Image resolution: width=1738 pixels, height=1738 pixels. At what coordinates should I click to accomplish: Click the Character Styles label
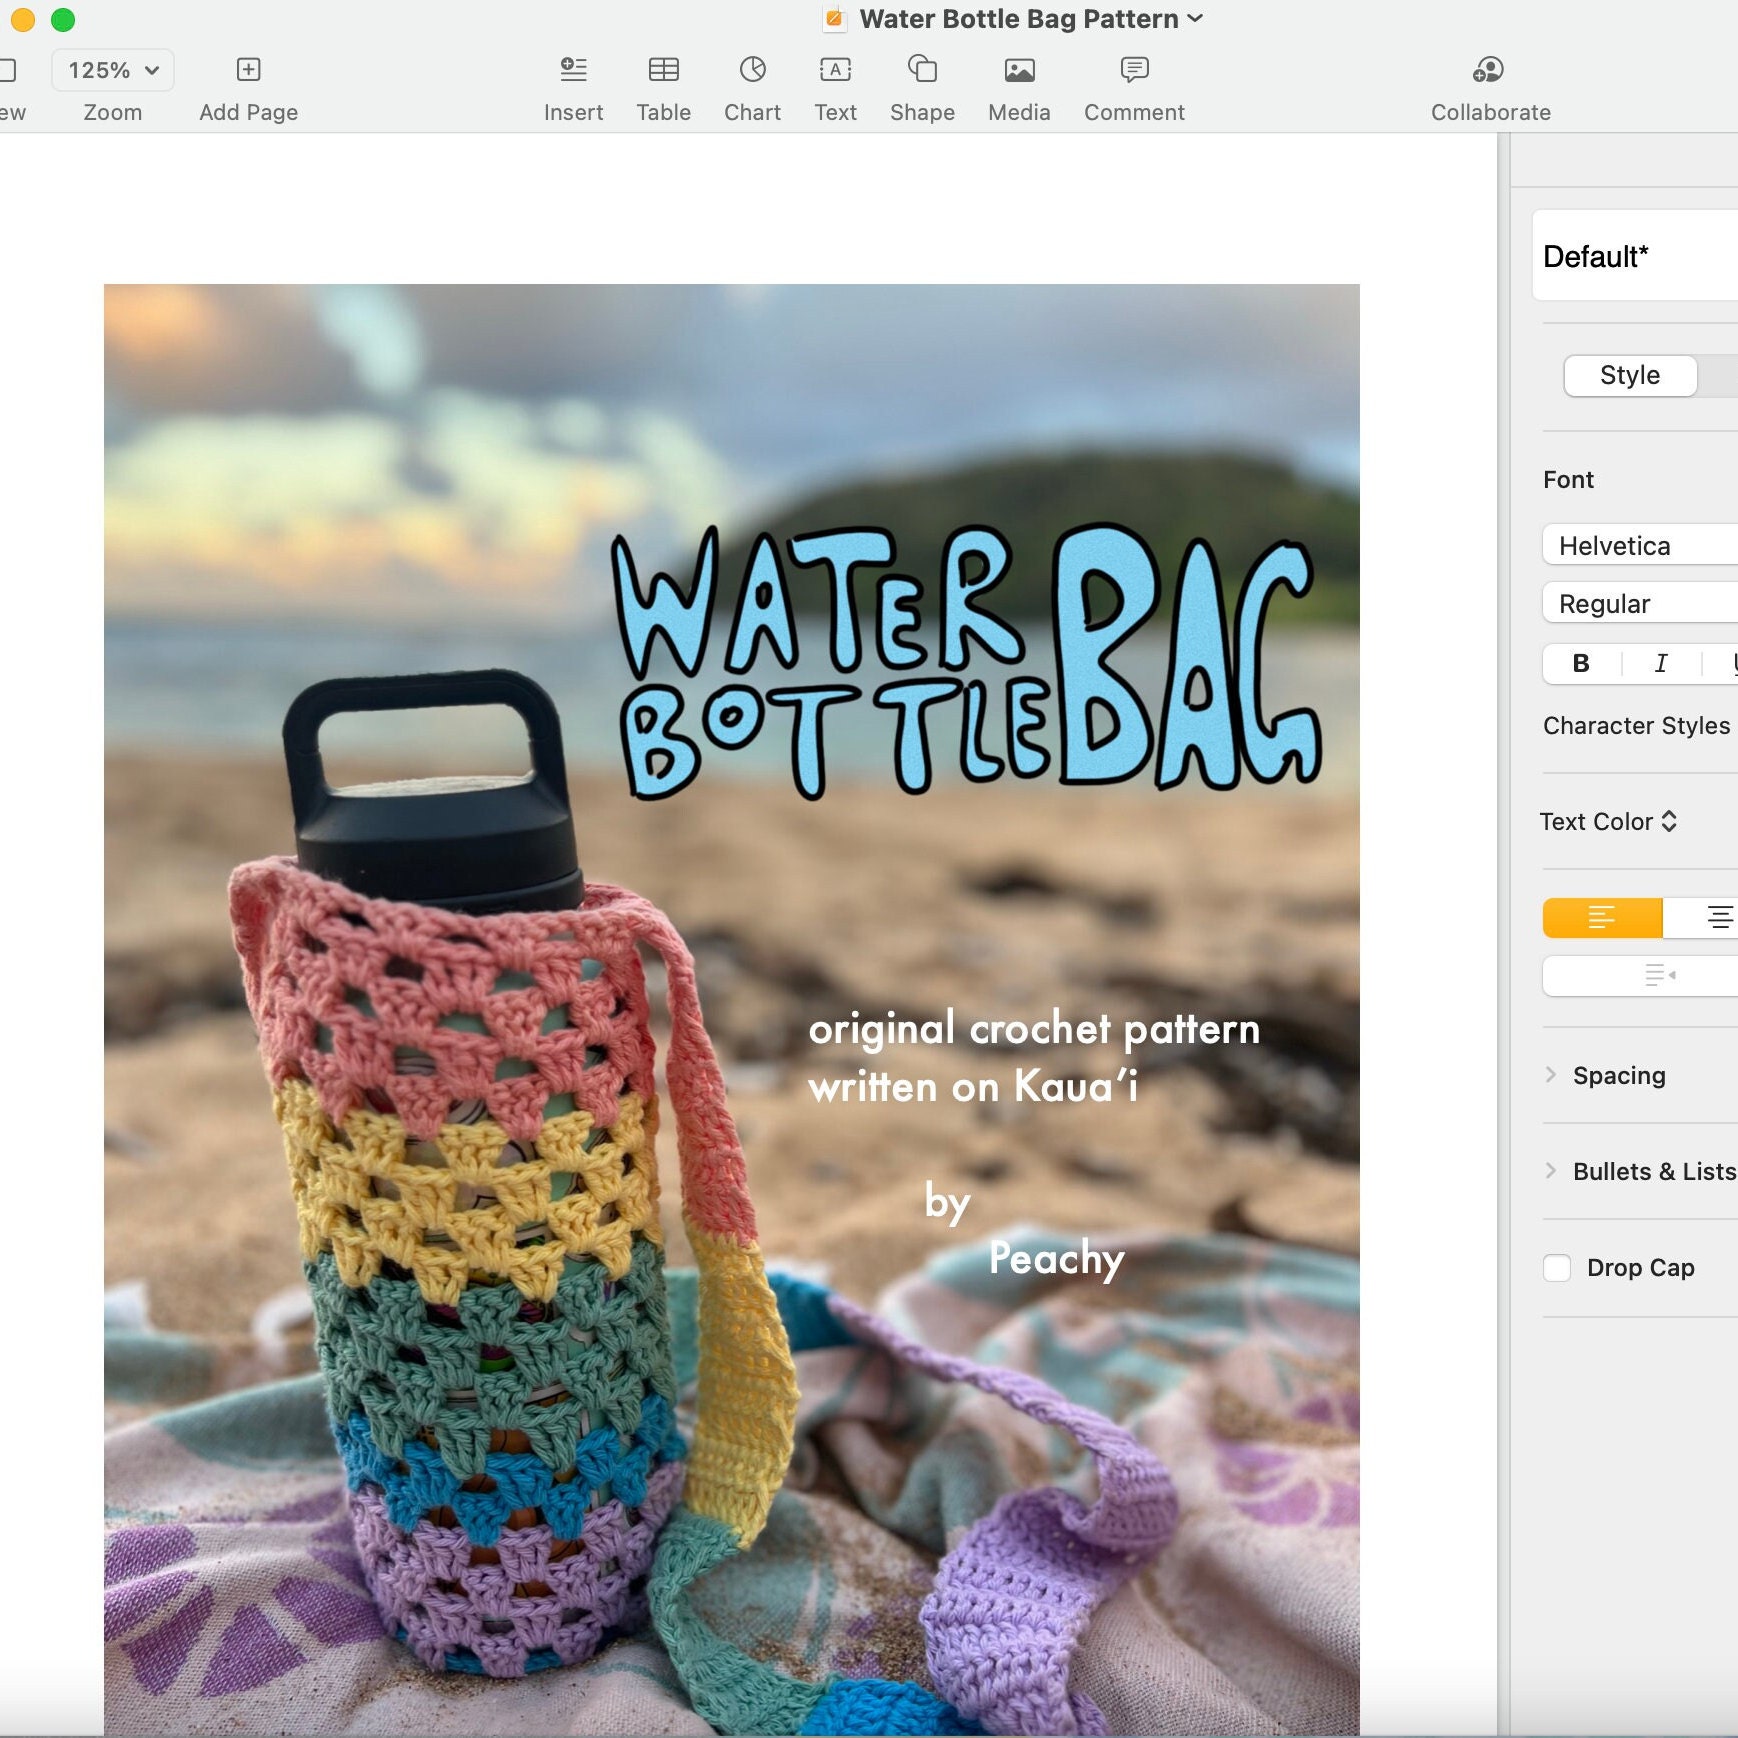[1636, 725]
